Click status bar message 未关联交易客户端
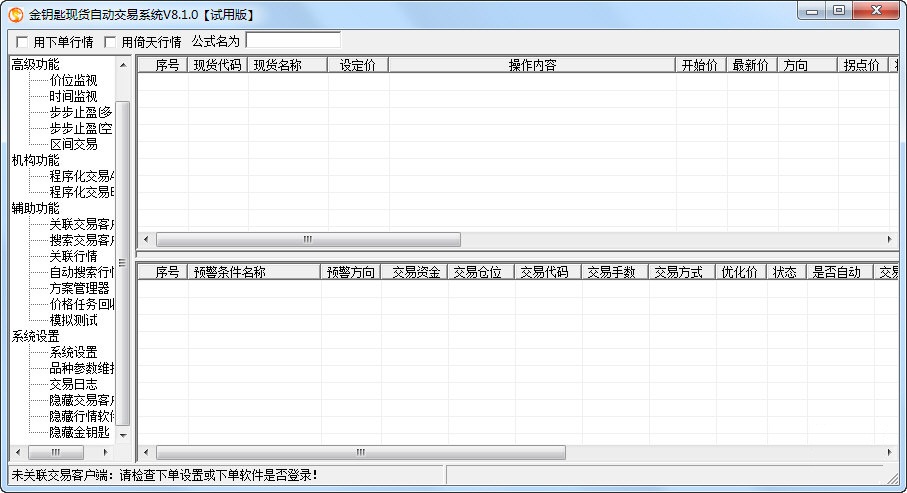This screenshot has width=907, height=493. pos(165,476)
